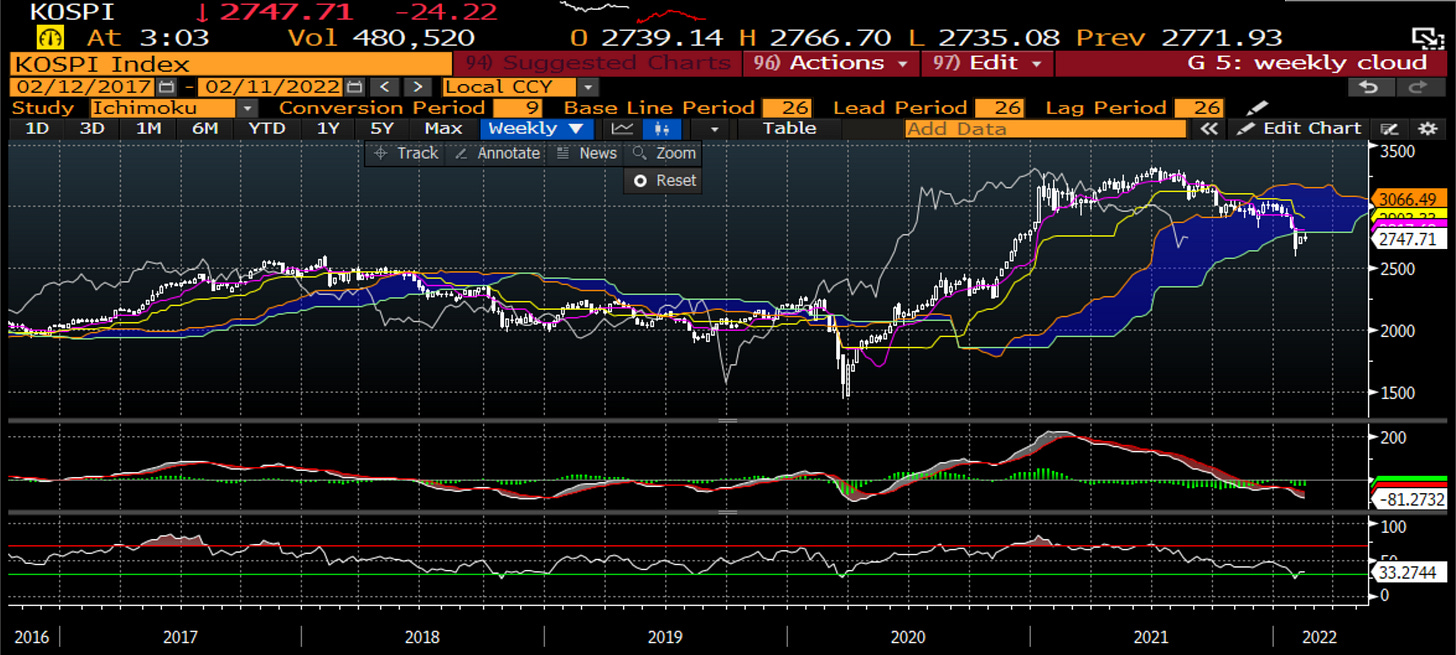Screen dimensions: 1456x655
Task: Switch to line chart icon
Action: pos(623,128)
